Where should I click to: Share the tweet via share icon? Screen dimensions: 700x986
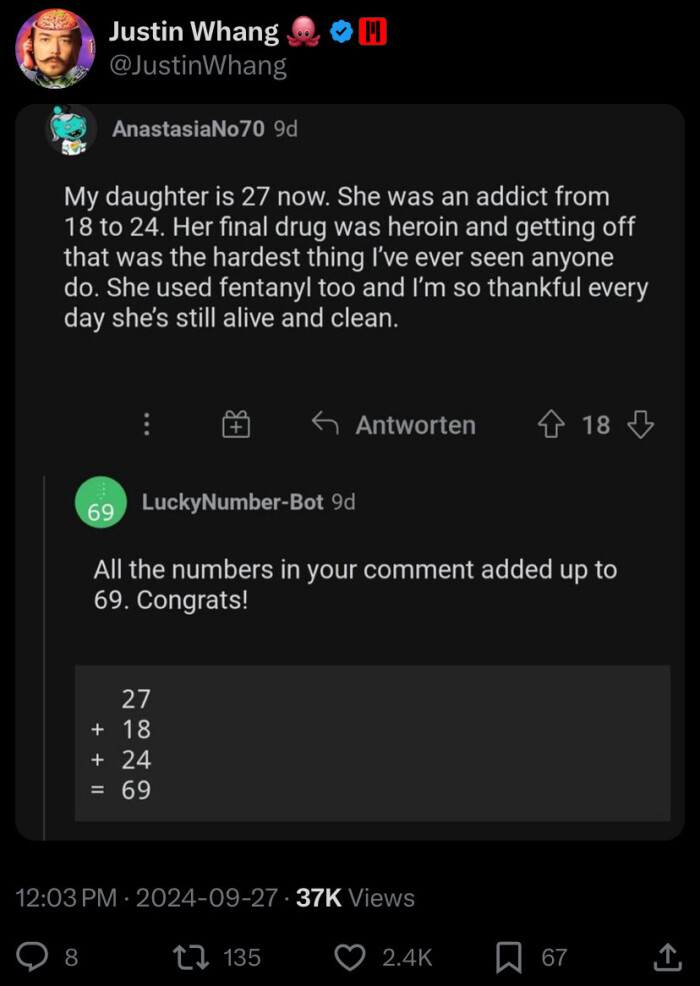[666, 958]
